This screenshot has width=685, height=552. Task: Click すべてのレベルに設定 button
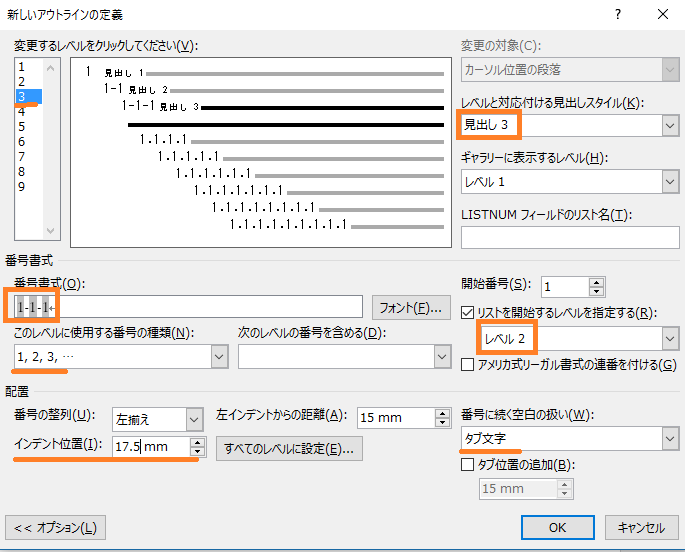pos(289,448)
